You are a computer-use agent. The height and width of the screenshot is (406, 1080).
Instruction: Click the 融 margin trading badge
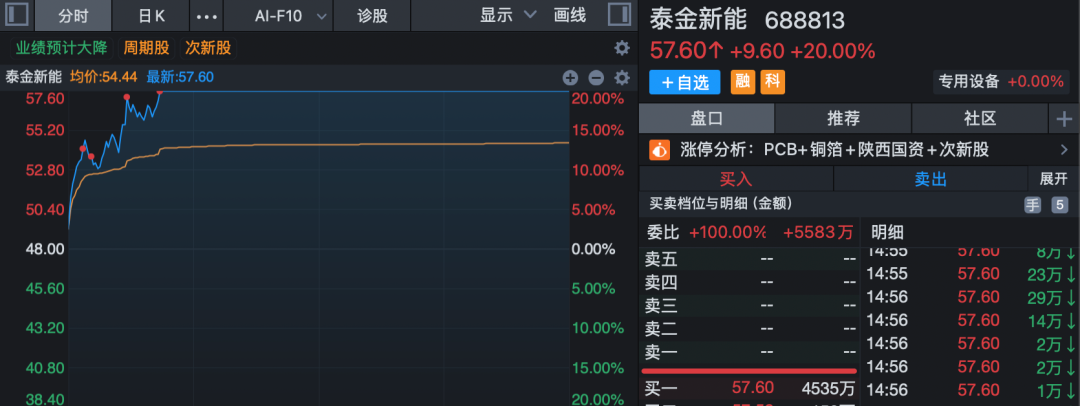point(742,82)
